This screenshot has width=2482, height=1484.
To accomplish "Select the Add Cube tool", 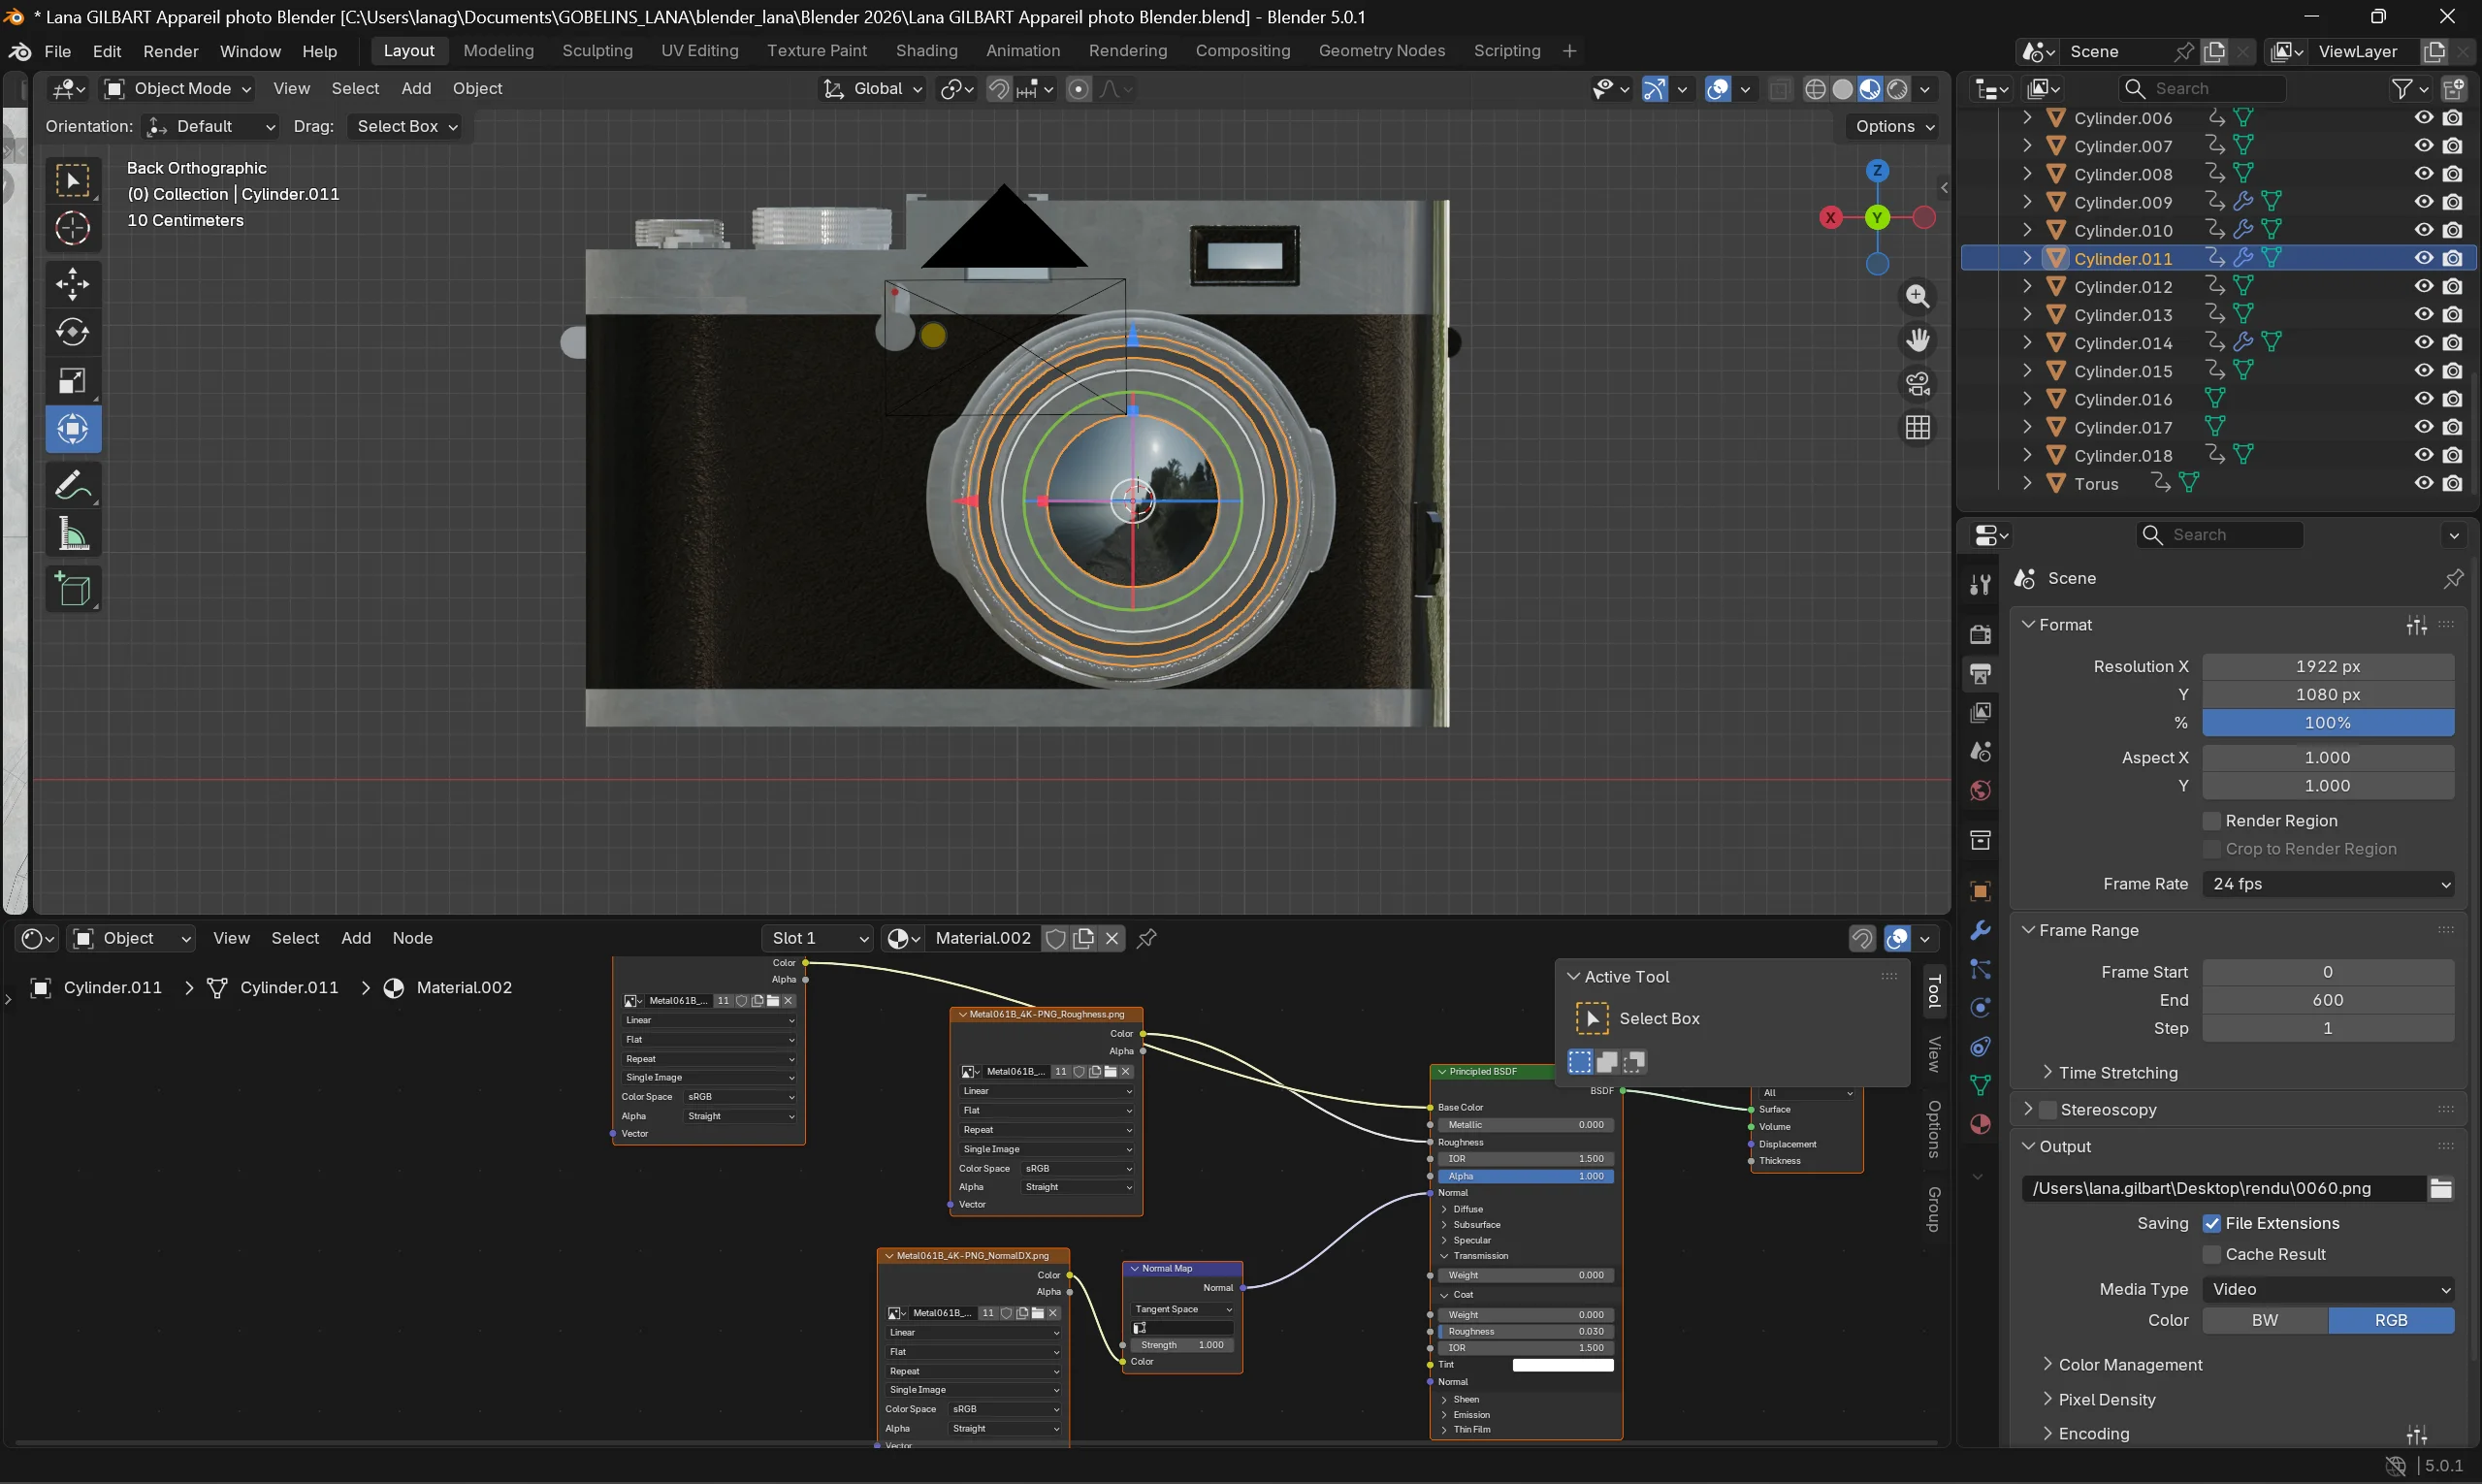I will click(x=72, y=589).
